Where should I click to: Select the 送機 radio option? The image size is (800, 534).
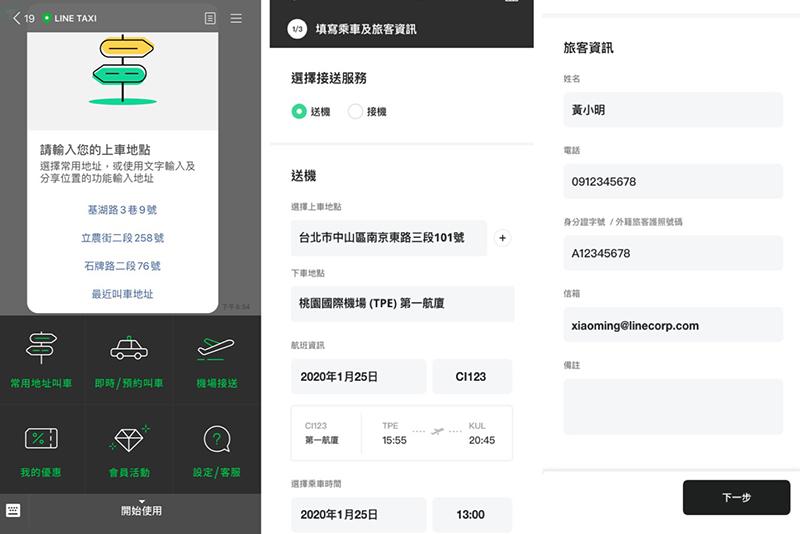299,112
